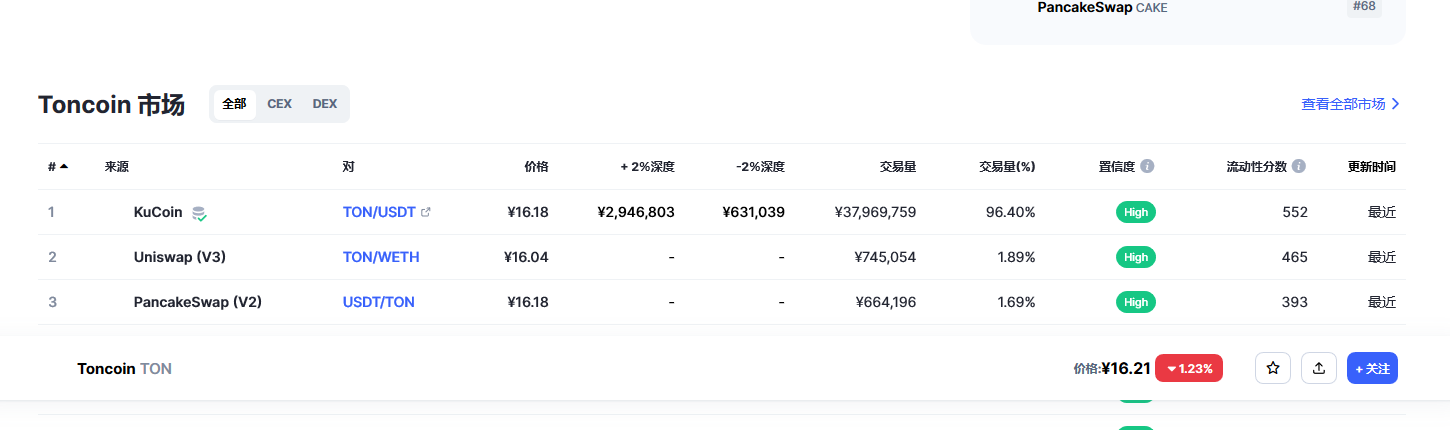Open the TON/USDT pair link
Image resolution: width=1450 pixels, height=430 pixels.
coord(379,212)
